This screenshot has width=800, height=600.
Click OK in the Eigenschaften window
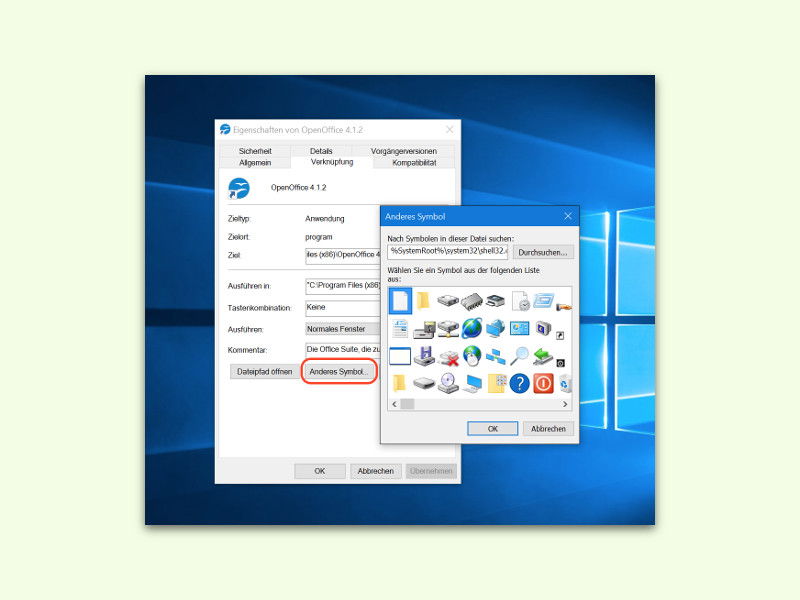[x=320, y=471]
